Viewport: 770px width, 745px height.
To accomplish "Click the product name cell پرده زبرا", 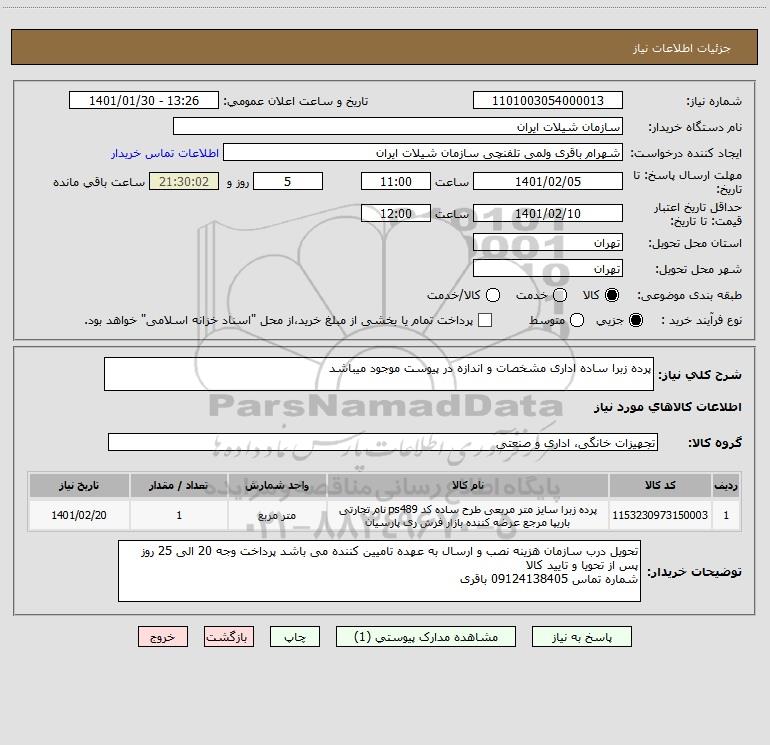I will [x=468, y=516].
